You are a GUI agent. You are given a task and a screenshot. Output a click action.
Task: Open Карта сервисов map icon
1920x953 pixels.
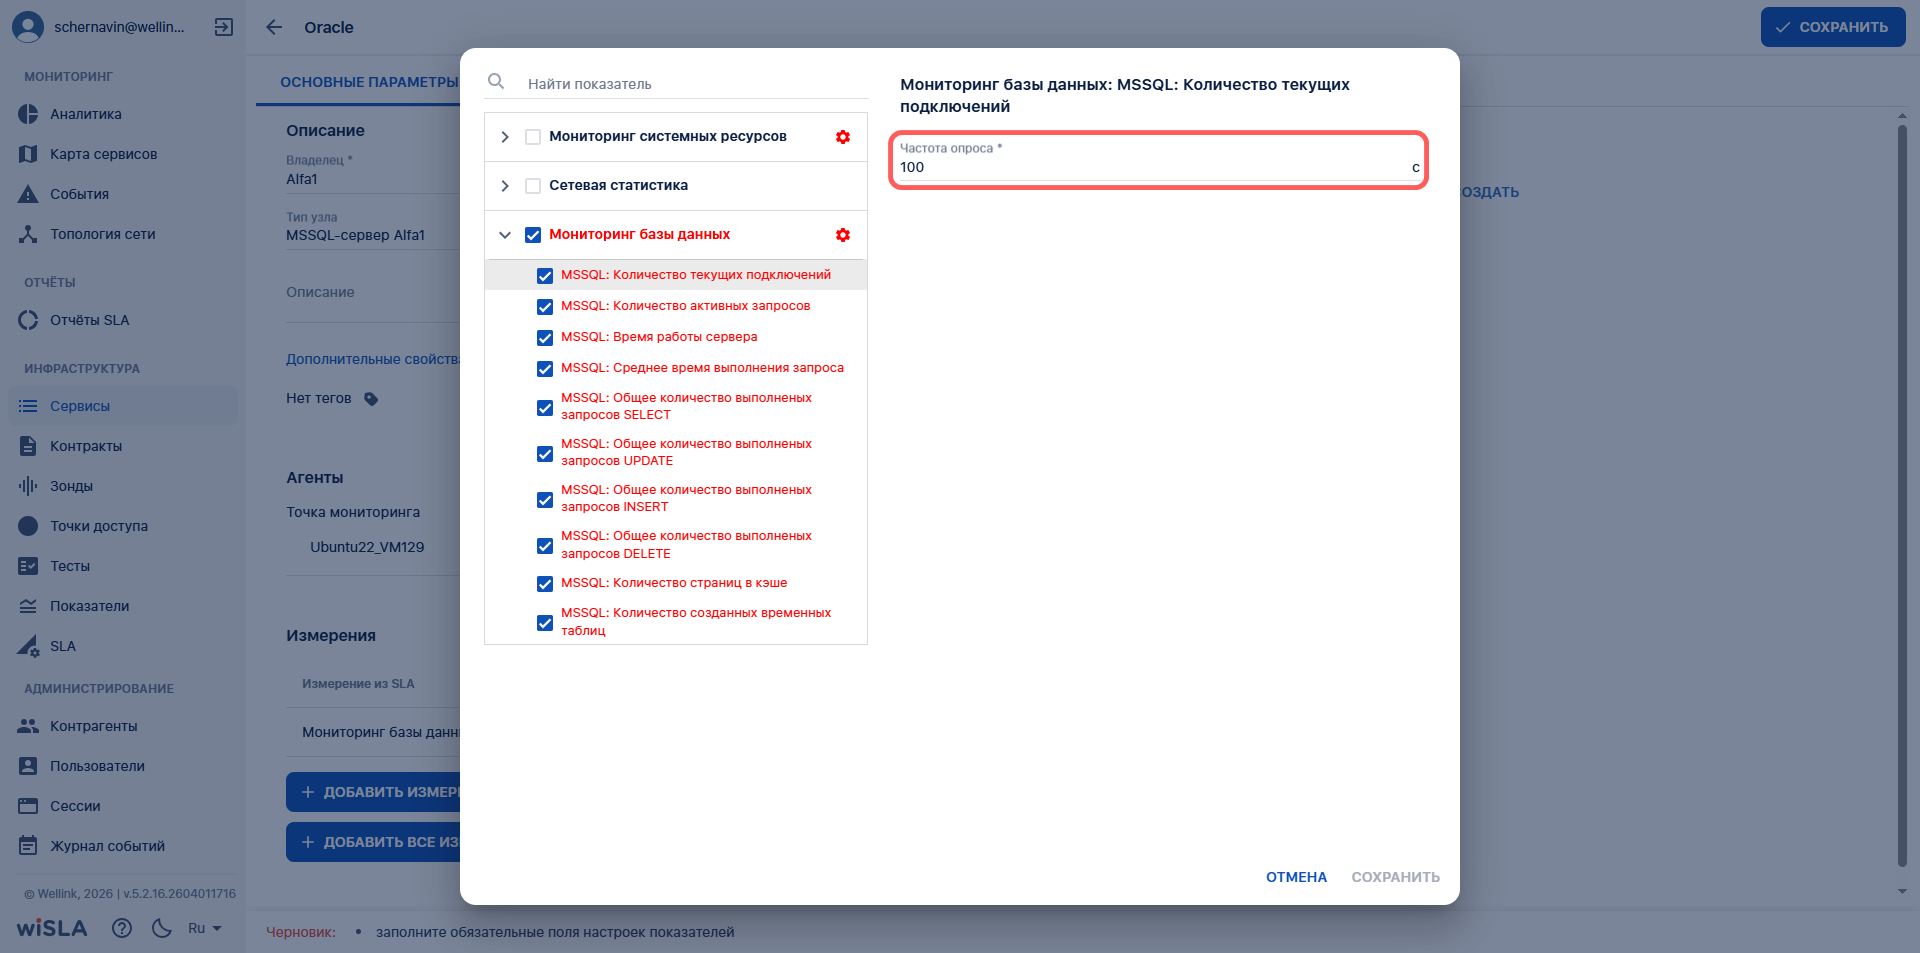pyautogui.click(x=28, y=154)
